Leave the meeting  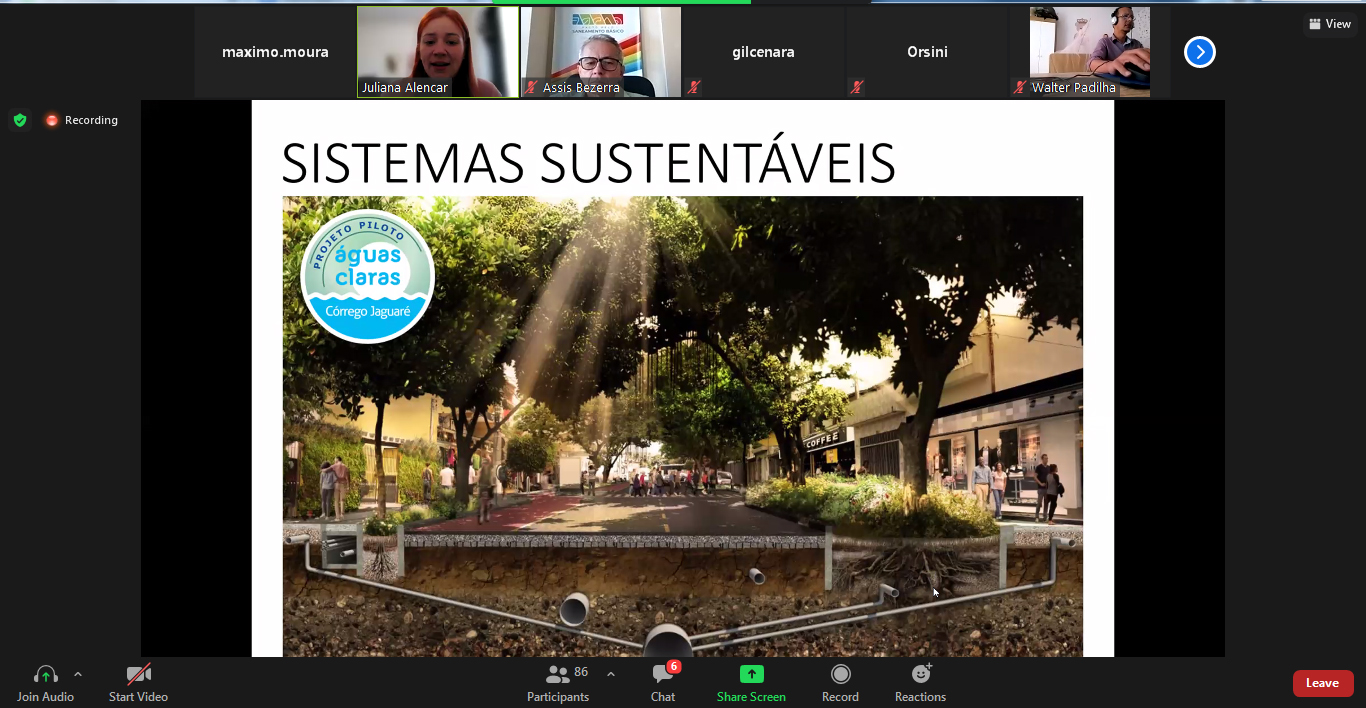coord(1322,683)
